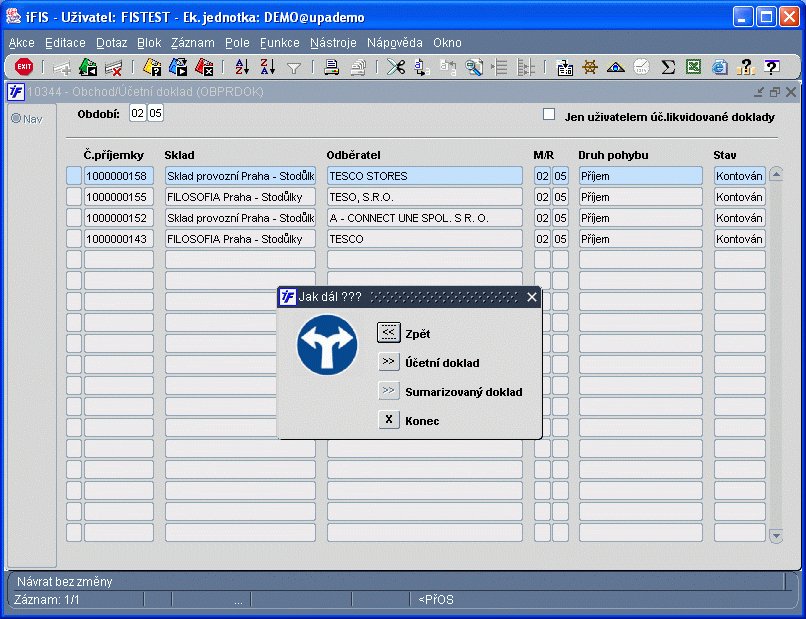Select the Nav radio button

coord(16,119)
